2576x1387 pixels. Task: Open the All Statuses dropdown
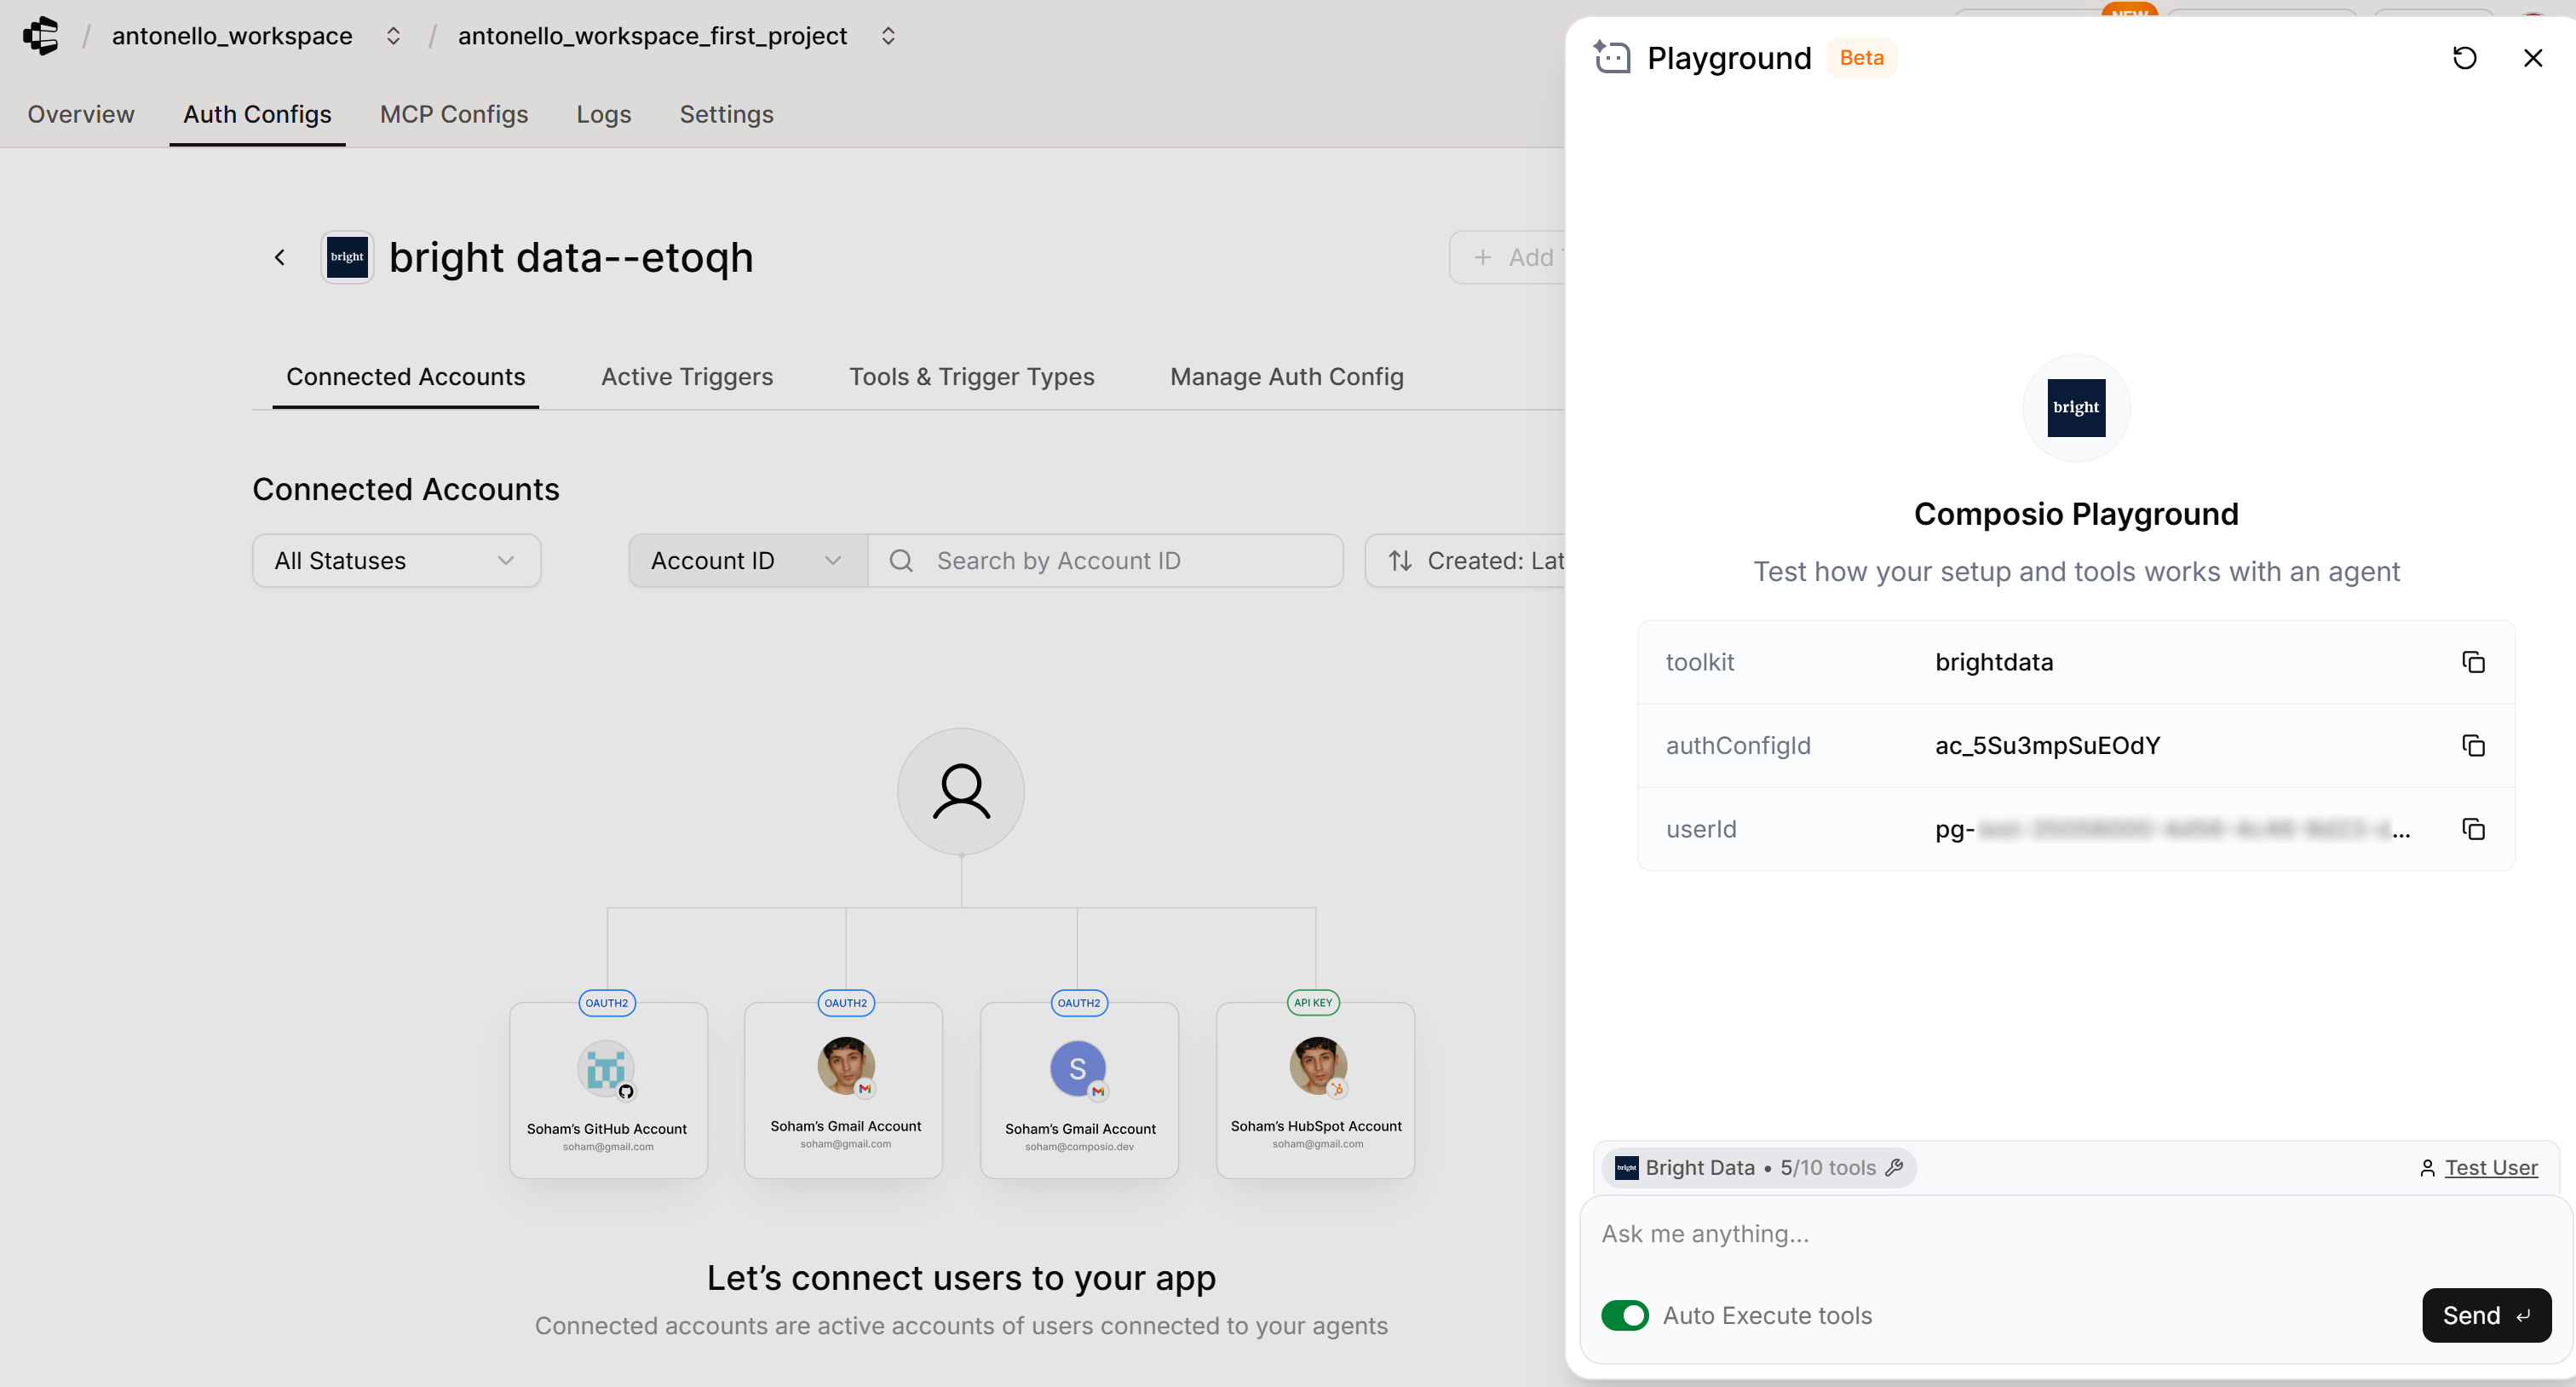(396, 560)
